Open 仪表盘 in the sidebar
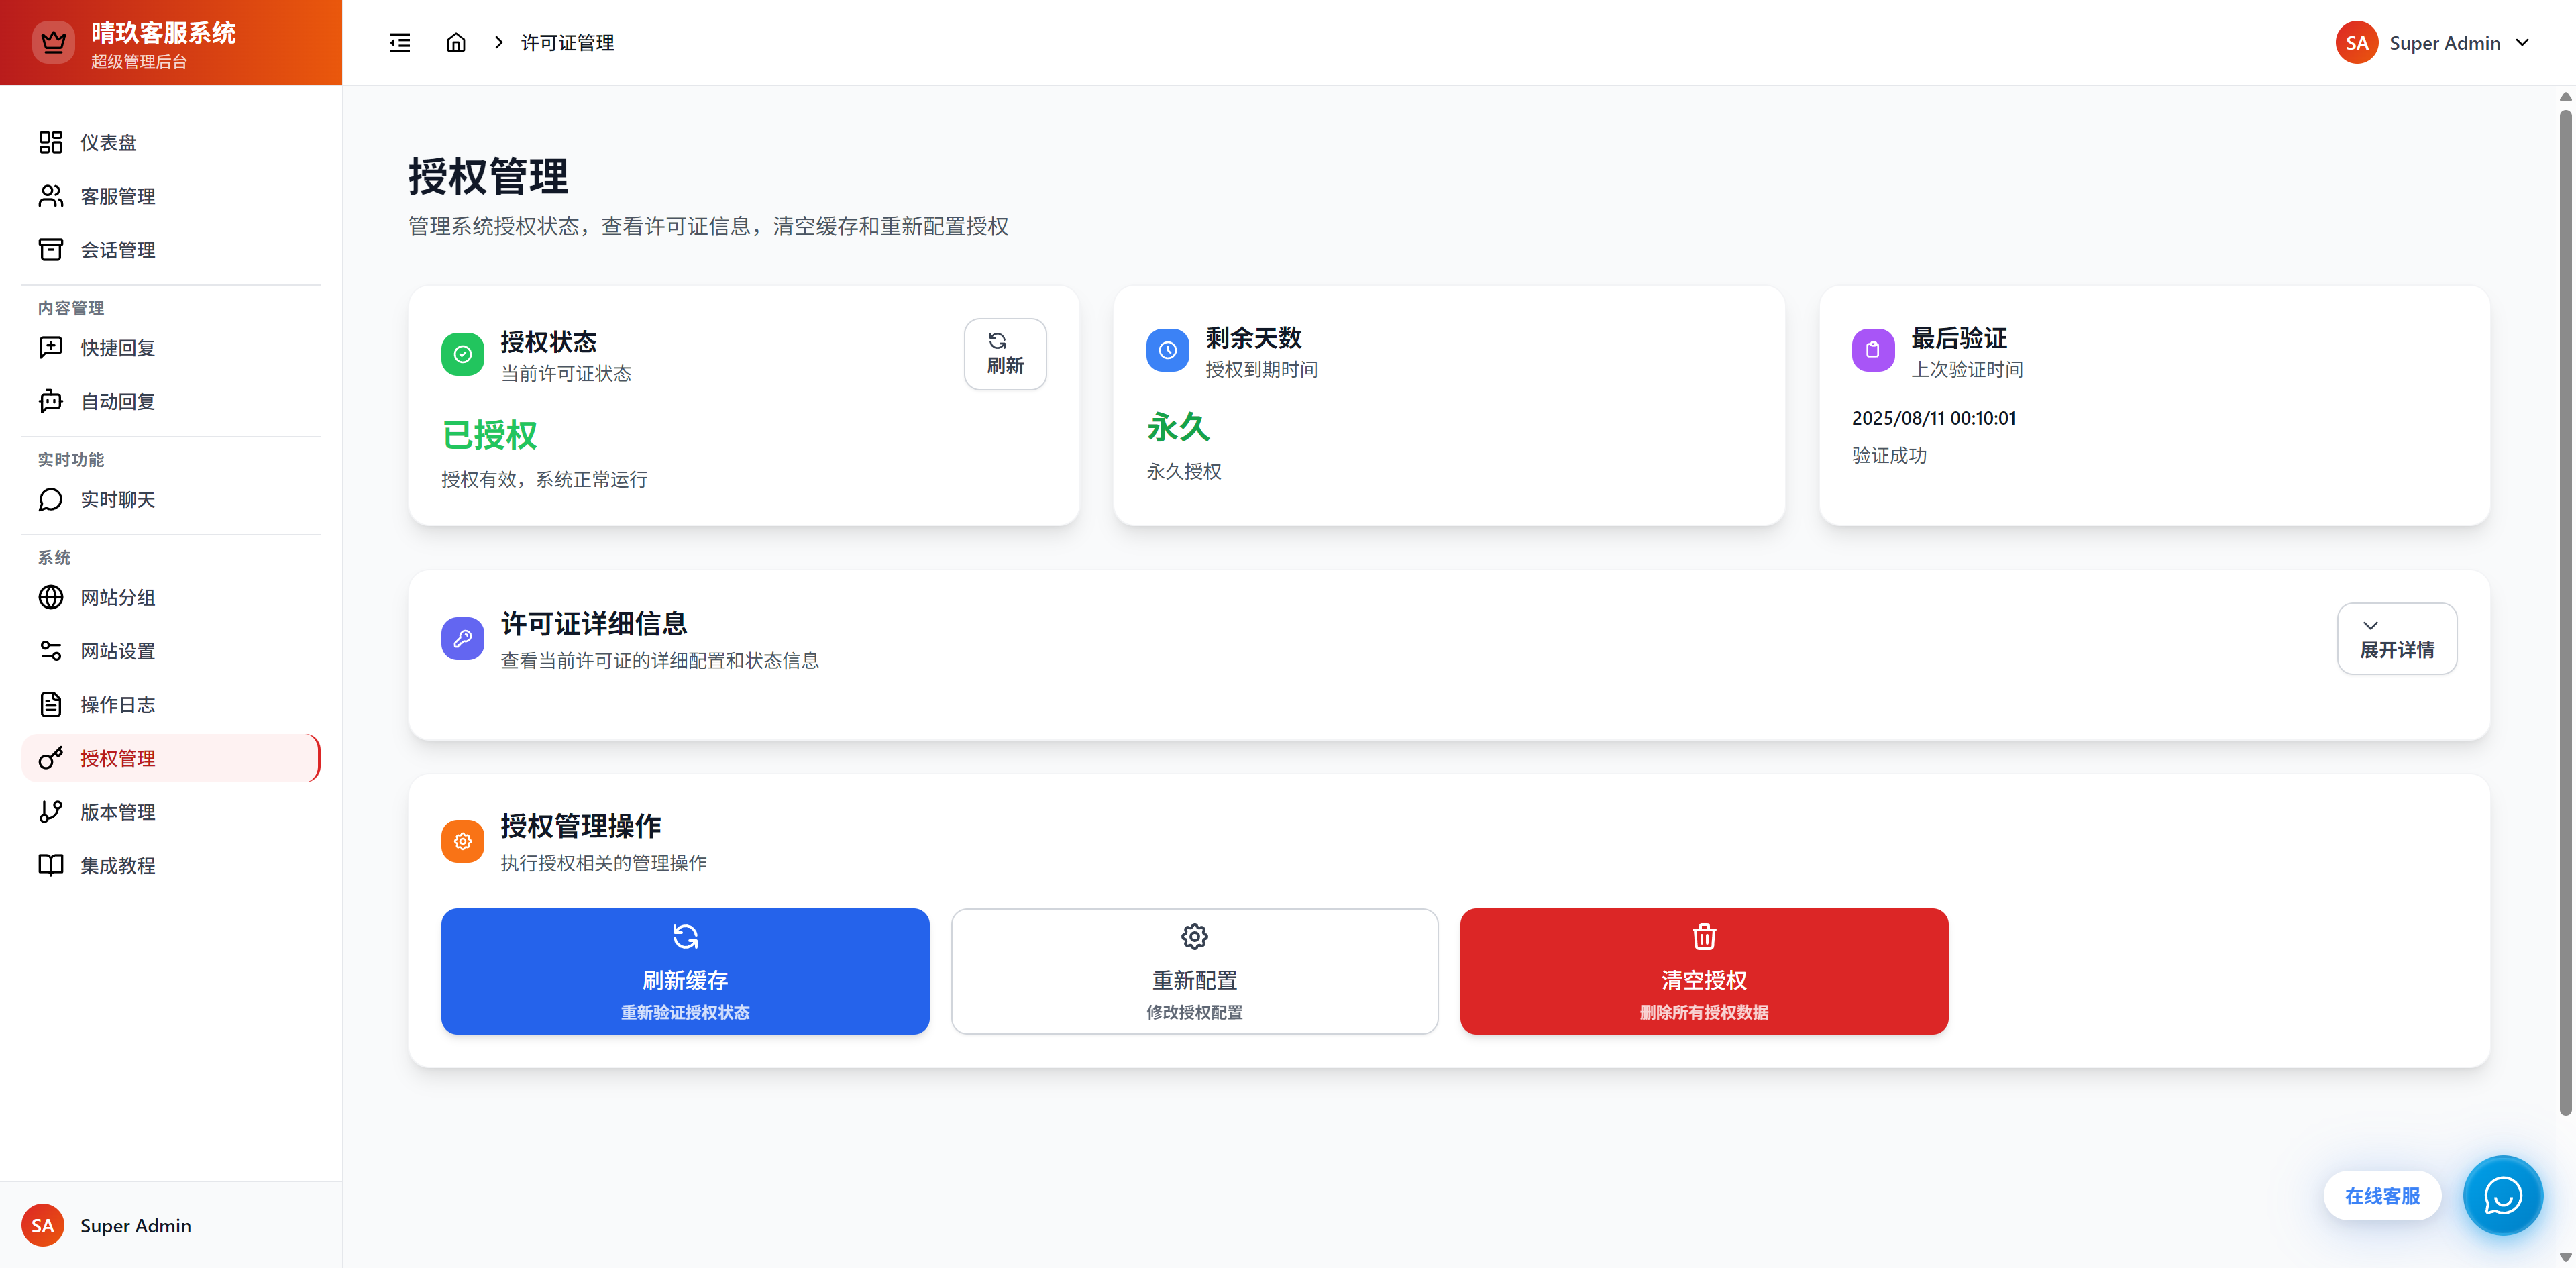The image size is (2576, 1268). click(108, 142)
